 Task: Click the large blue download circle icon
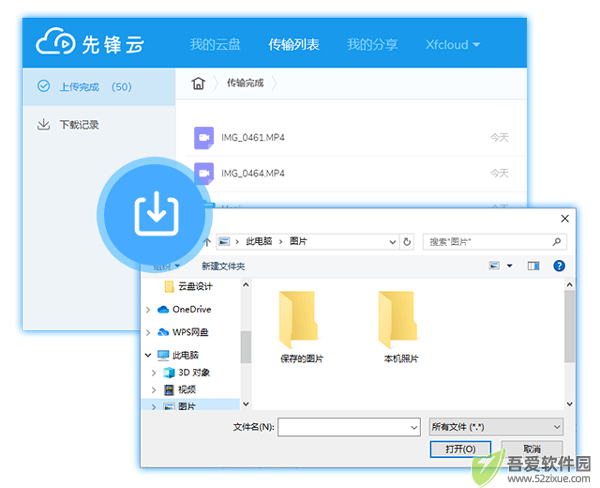click(x=156, y=213)
